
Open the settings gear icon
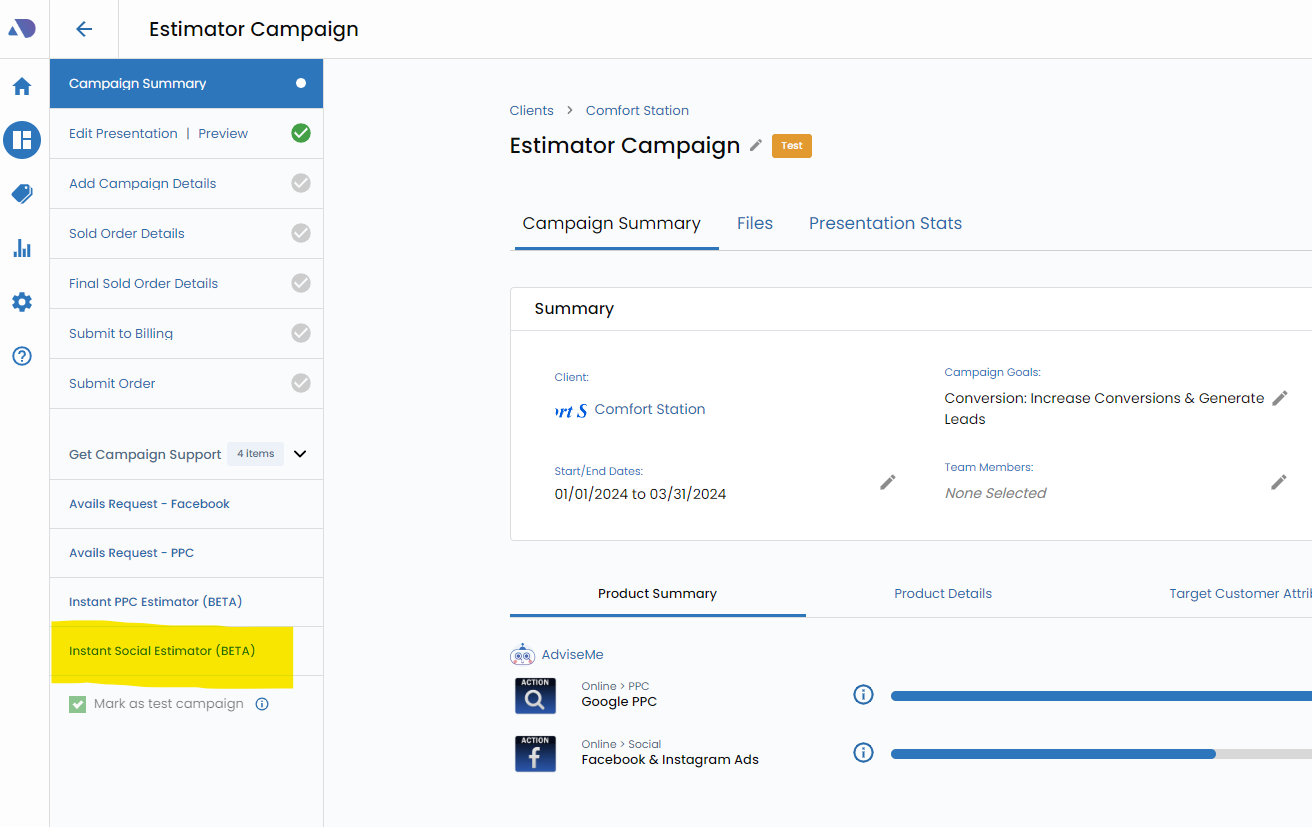point(22,302)
